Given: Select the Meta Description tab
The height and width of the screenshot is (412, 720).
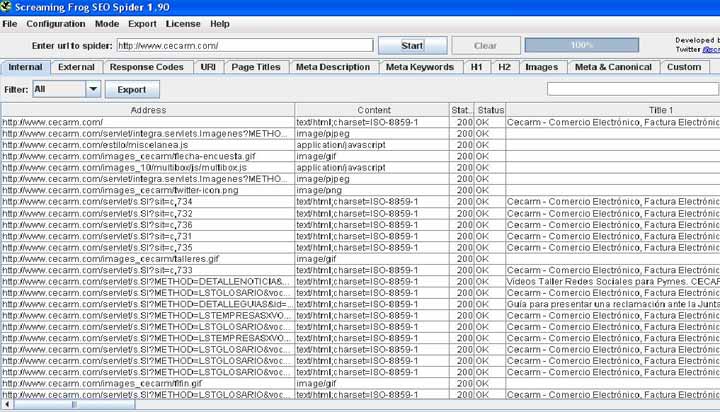Looking at the screenshot, I should coord(332,67).
